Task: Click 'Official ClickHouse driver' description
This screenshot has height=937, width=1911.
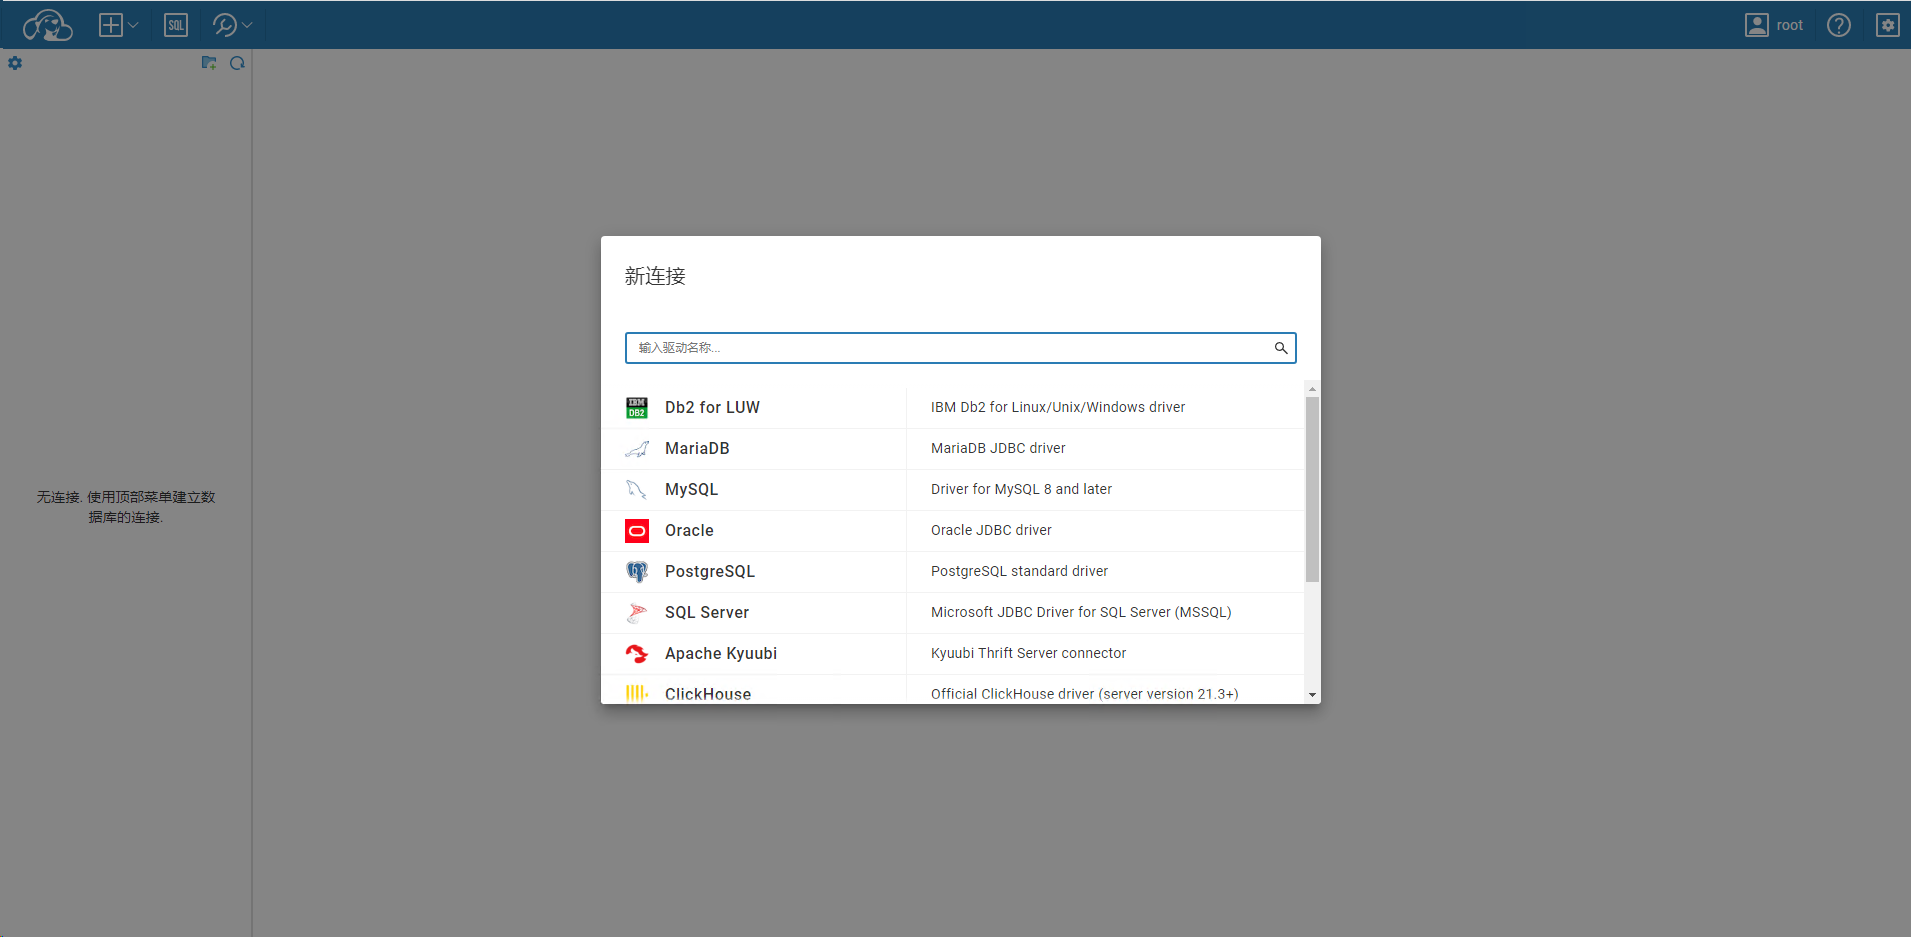Action: 1084,693
